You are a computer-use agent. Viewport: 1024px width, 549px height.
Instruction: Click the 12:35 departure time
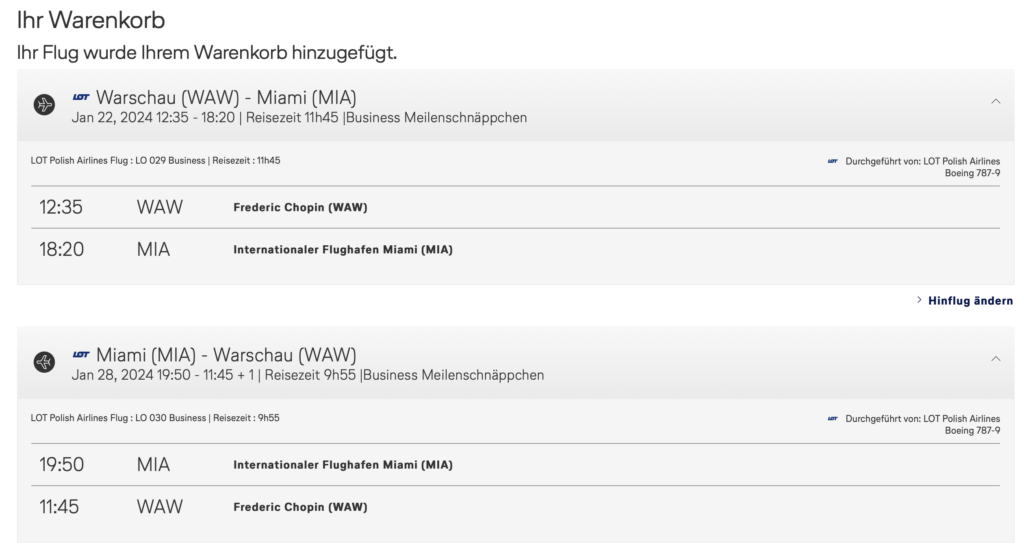point(61,207)
